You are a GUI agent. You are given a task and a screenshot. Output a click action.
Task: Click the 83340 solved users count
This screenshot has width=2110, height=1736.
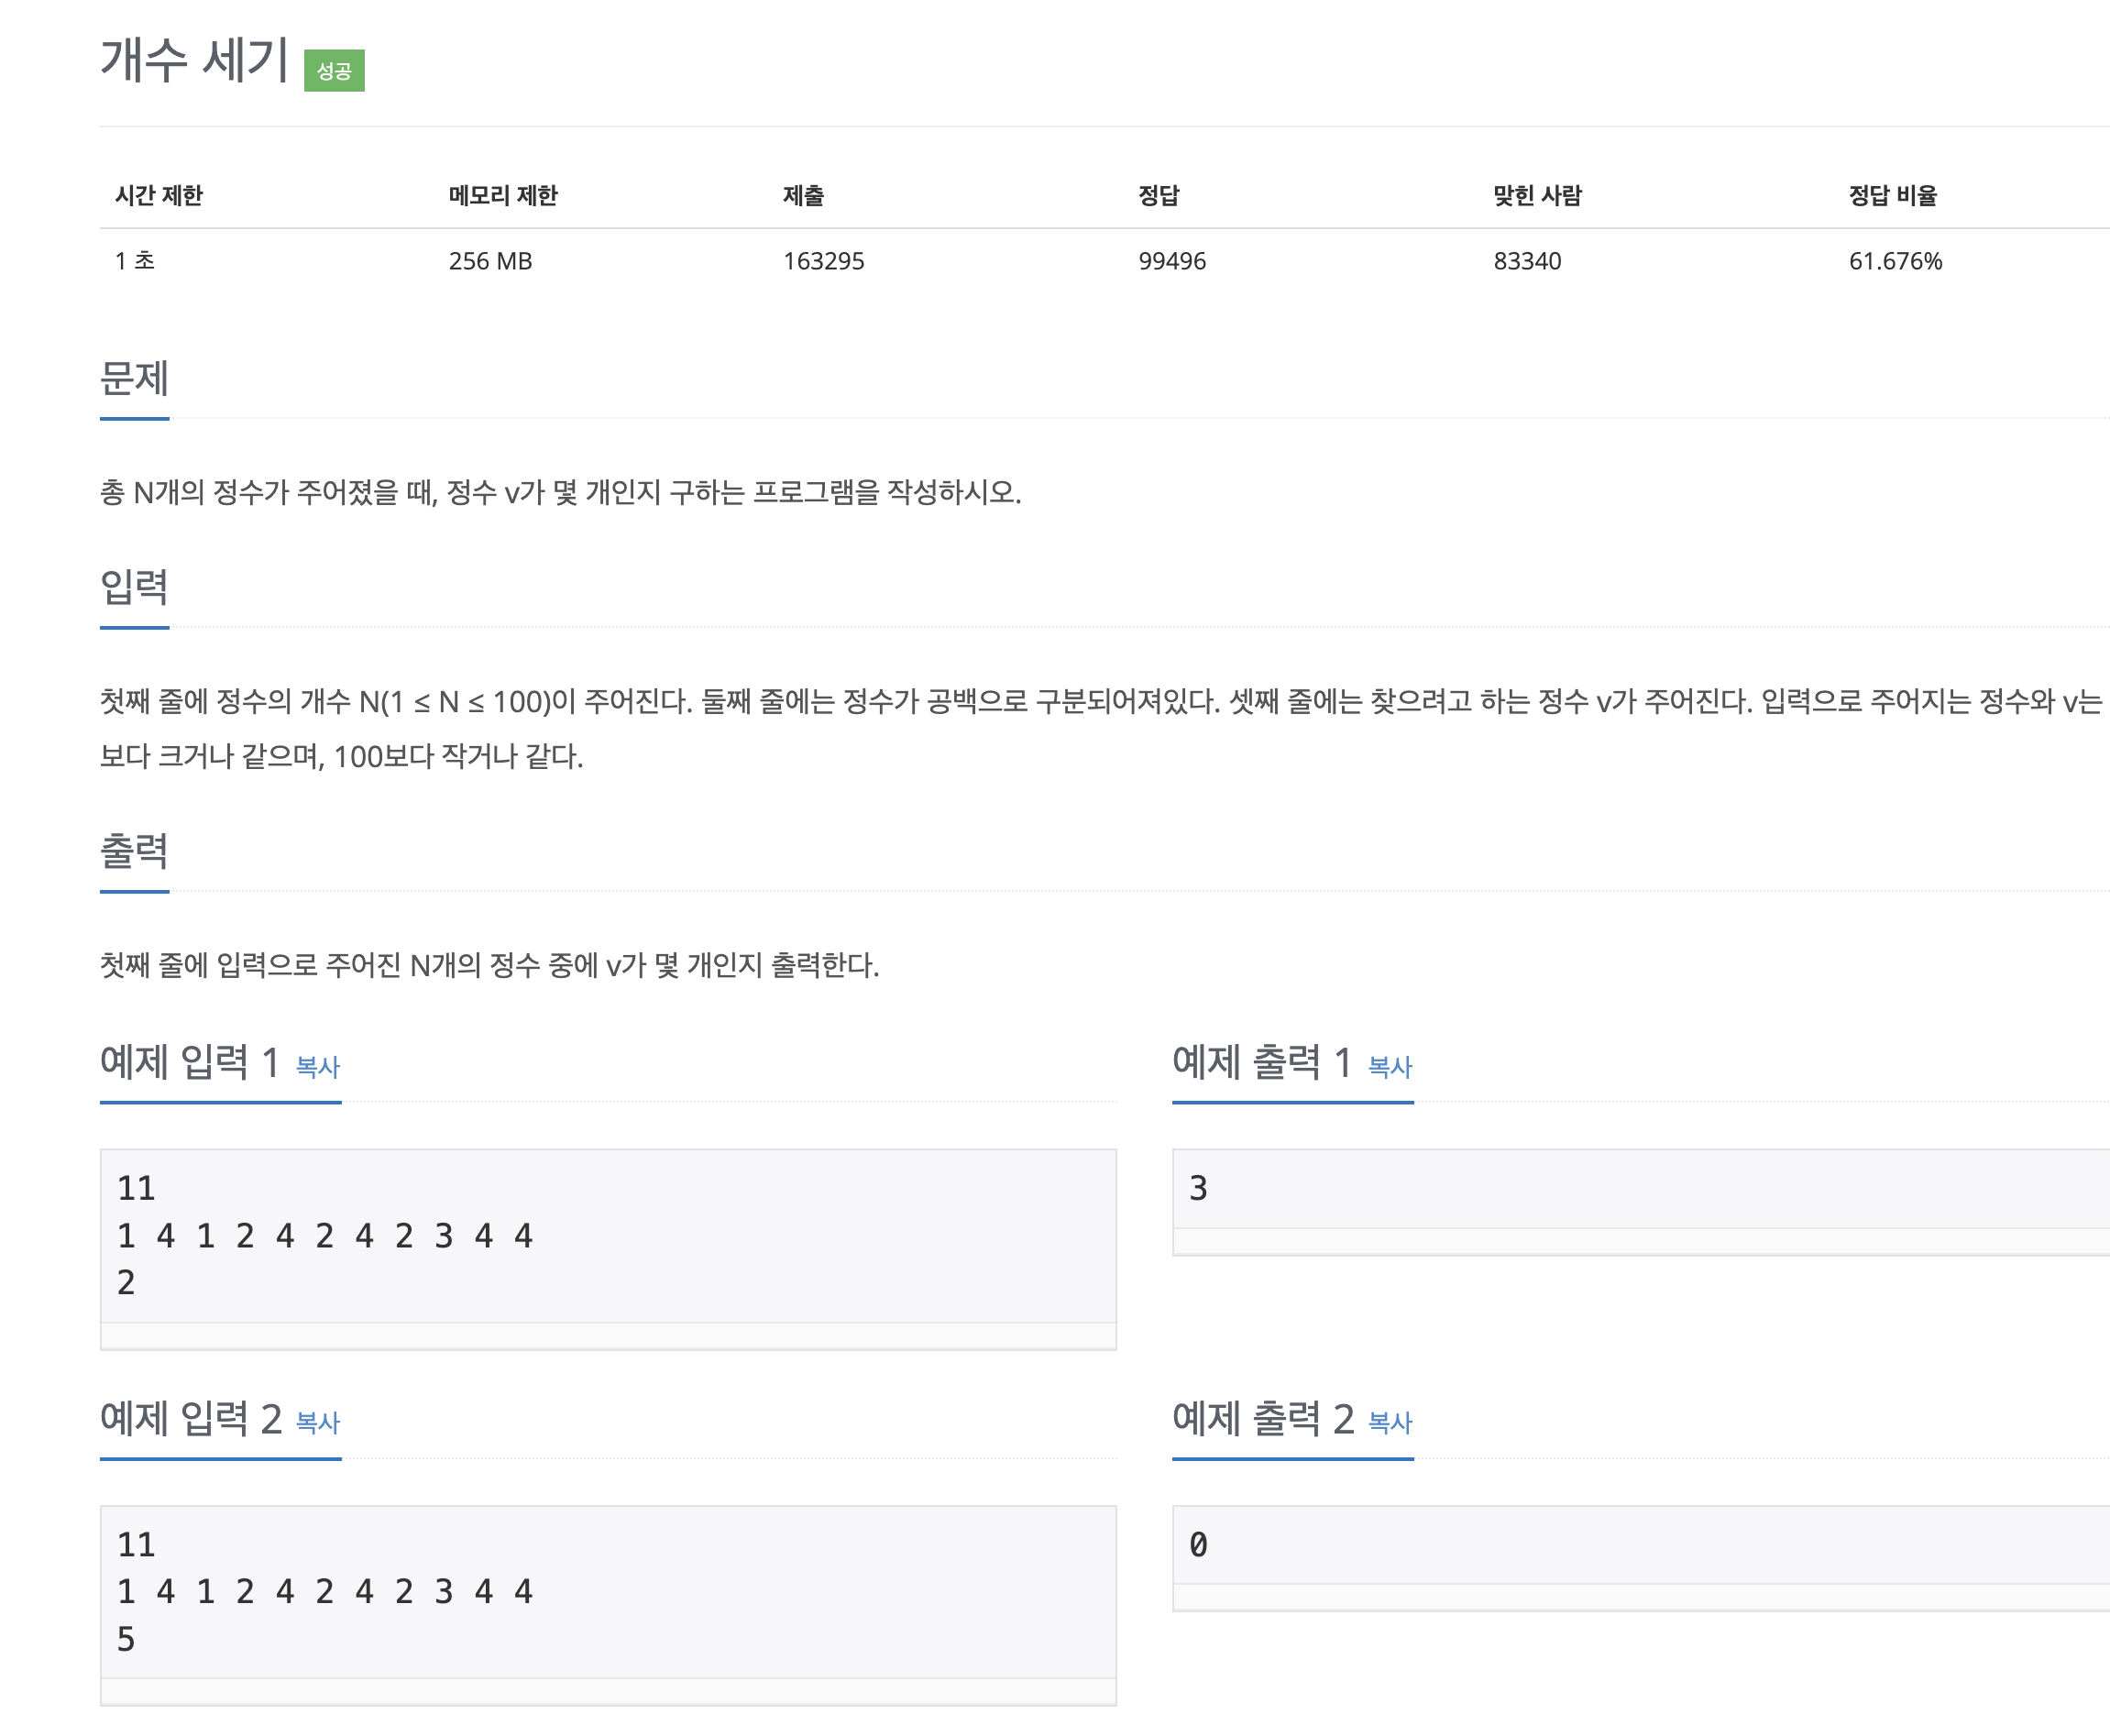pyautogui.click(x=1526, y=262)
